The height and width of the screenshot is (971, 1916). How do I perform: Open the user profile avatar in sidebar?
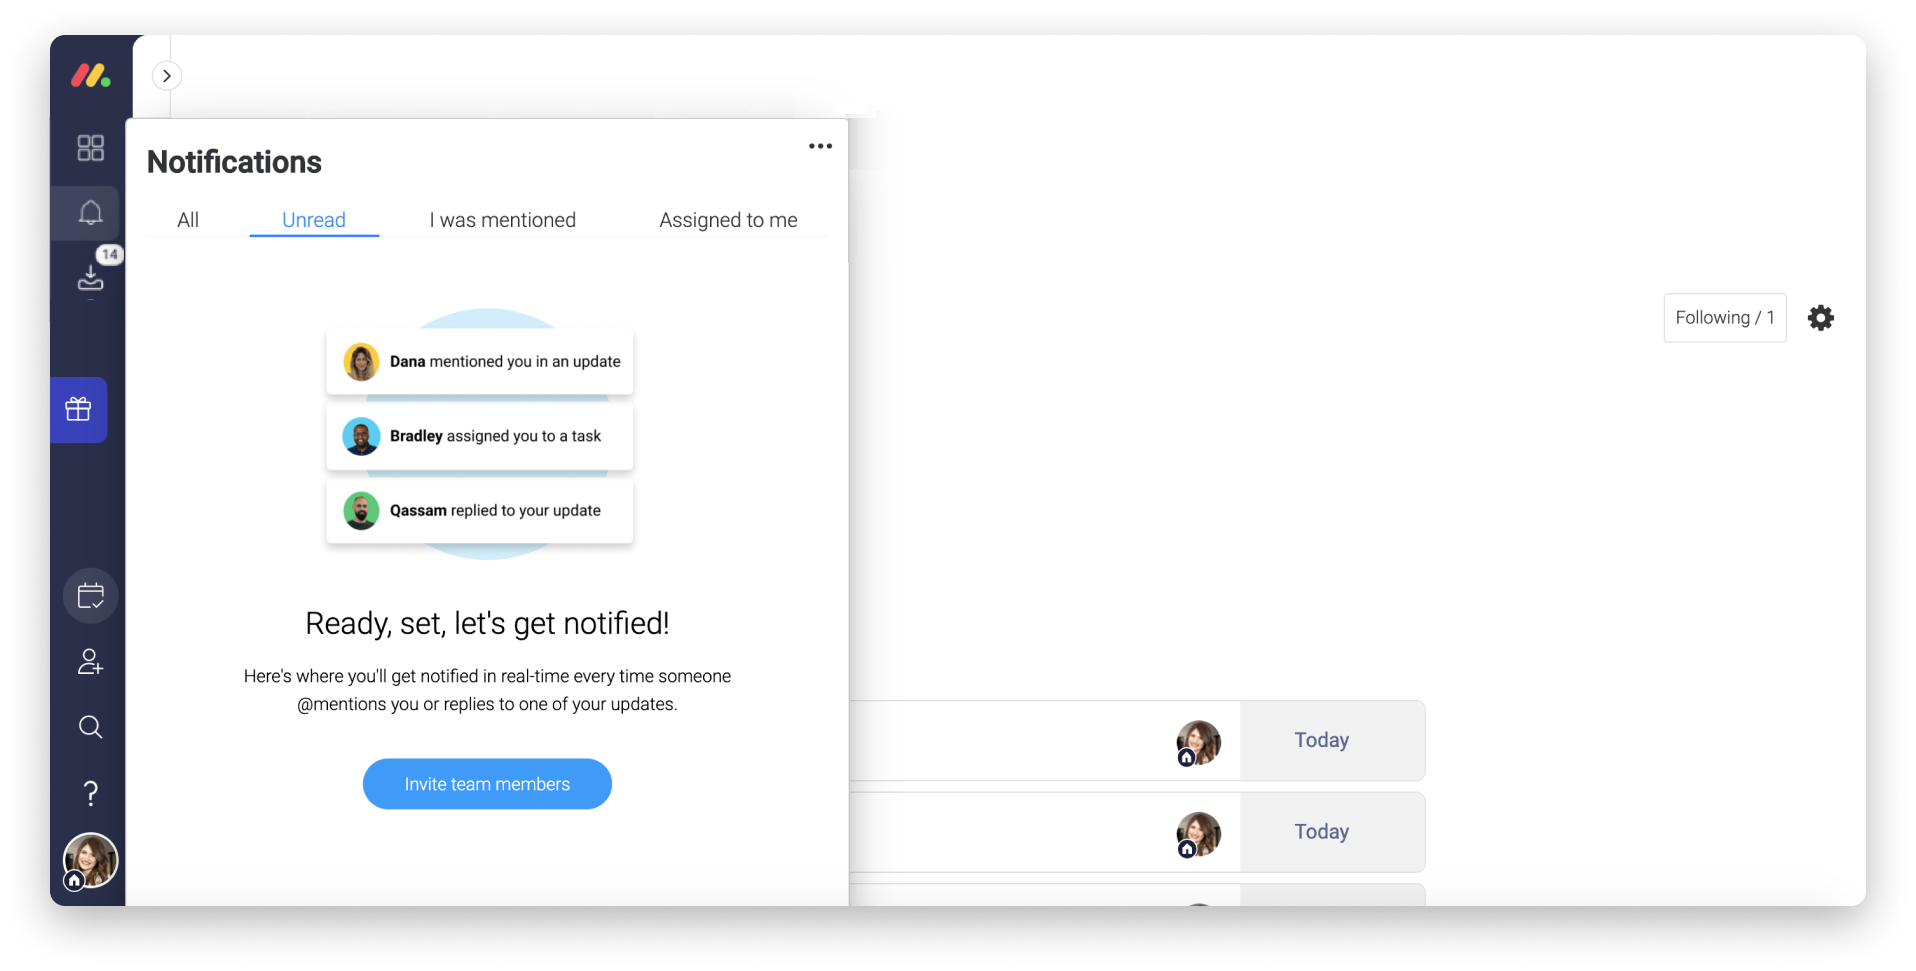point(90,860)
